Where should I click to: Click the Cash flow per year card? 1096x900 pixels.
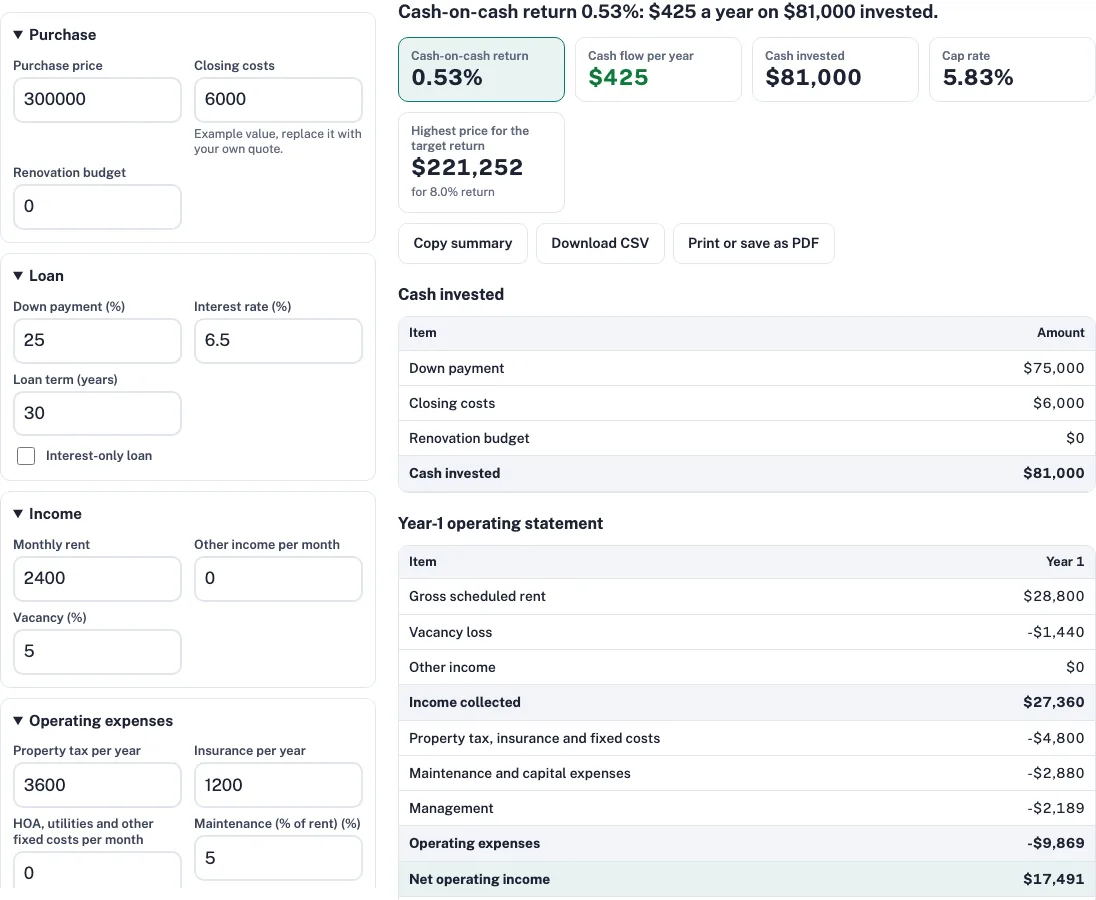tap(658, 69)
